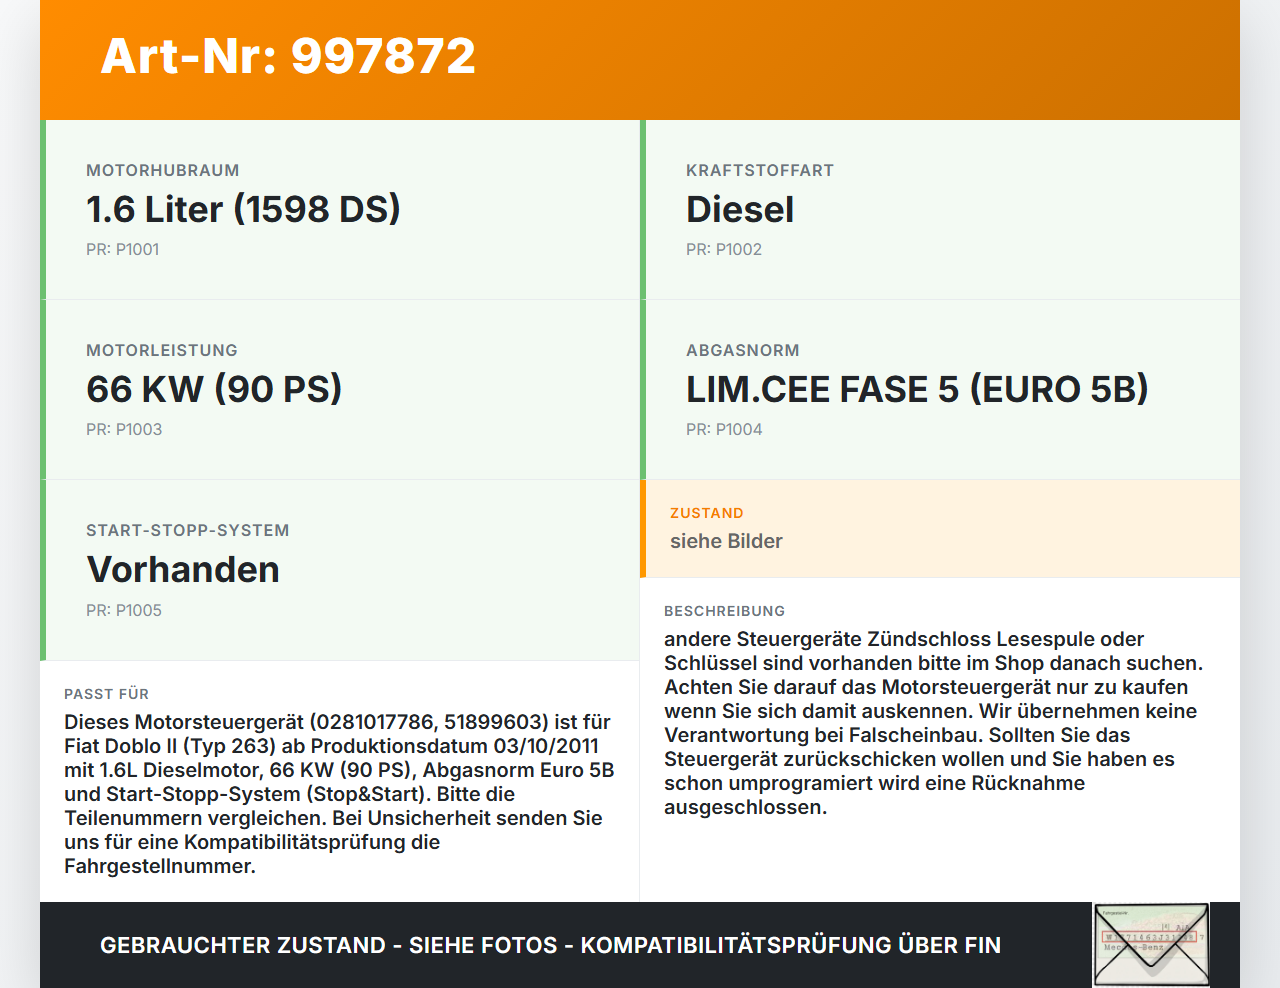
Task: Select the code 'PR: P1001'
Action: click(x=123, y=249)
